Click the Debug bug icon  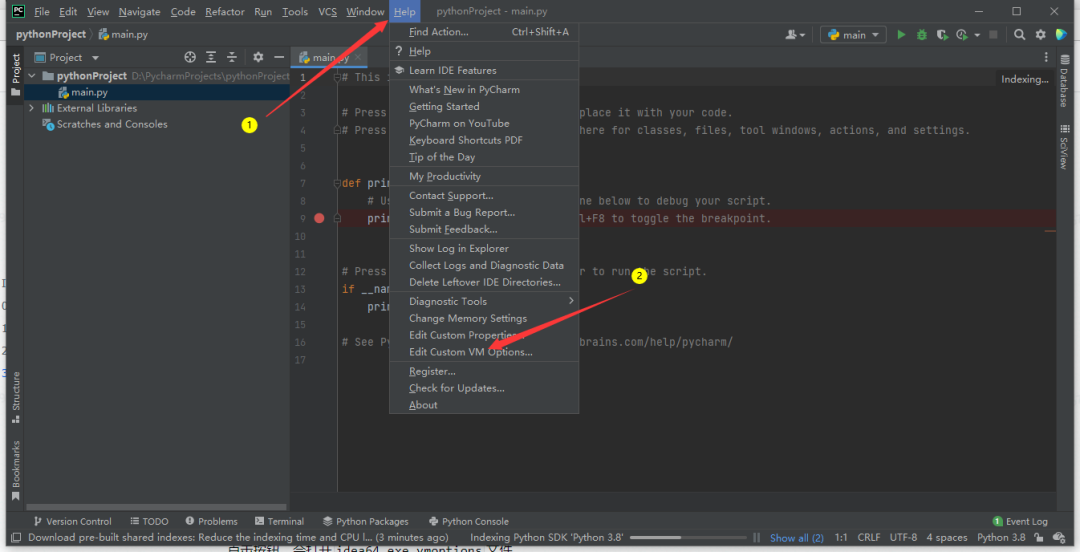coord(922,34)
